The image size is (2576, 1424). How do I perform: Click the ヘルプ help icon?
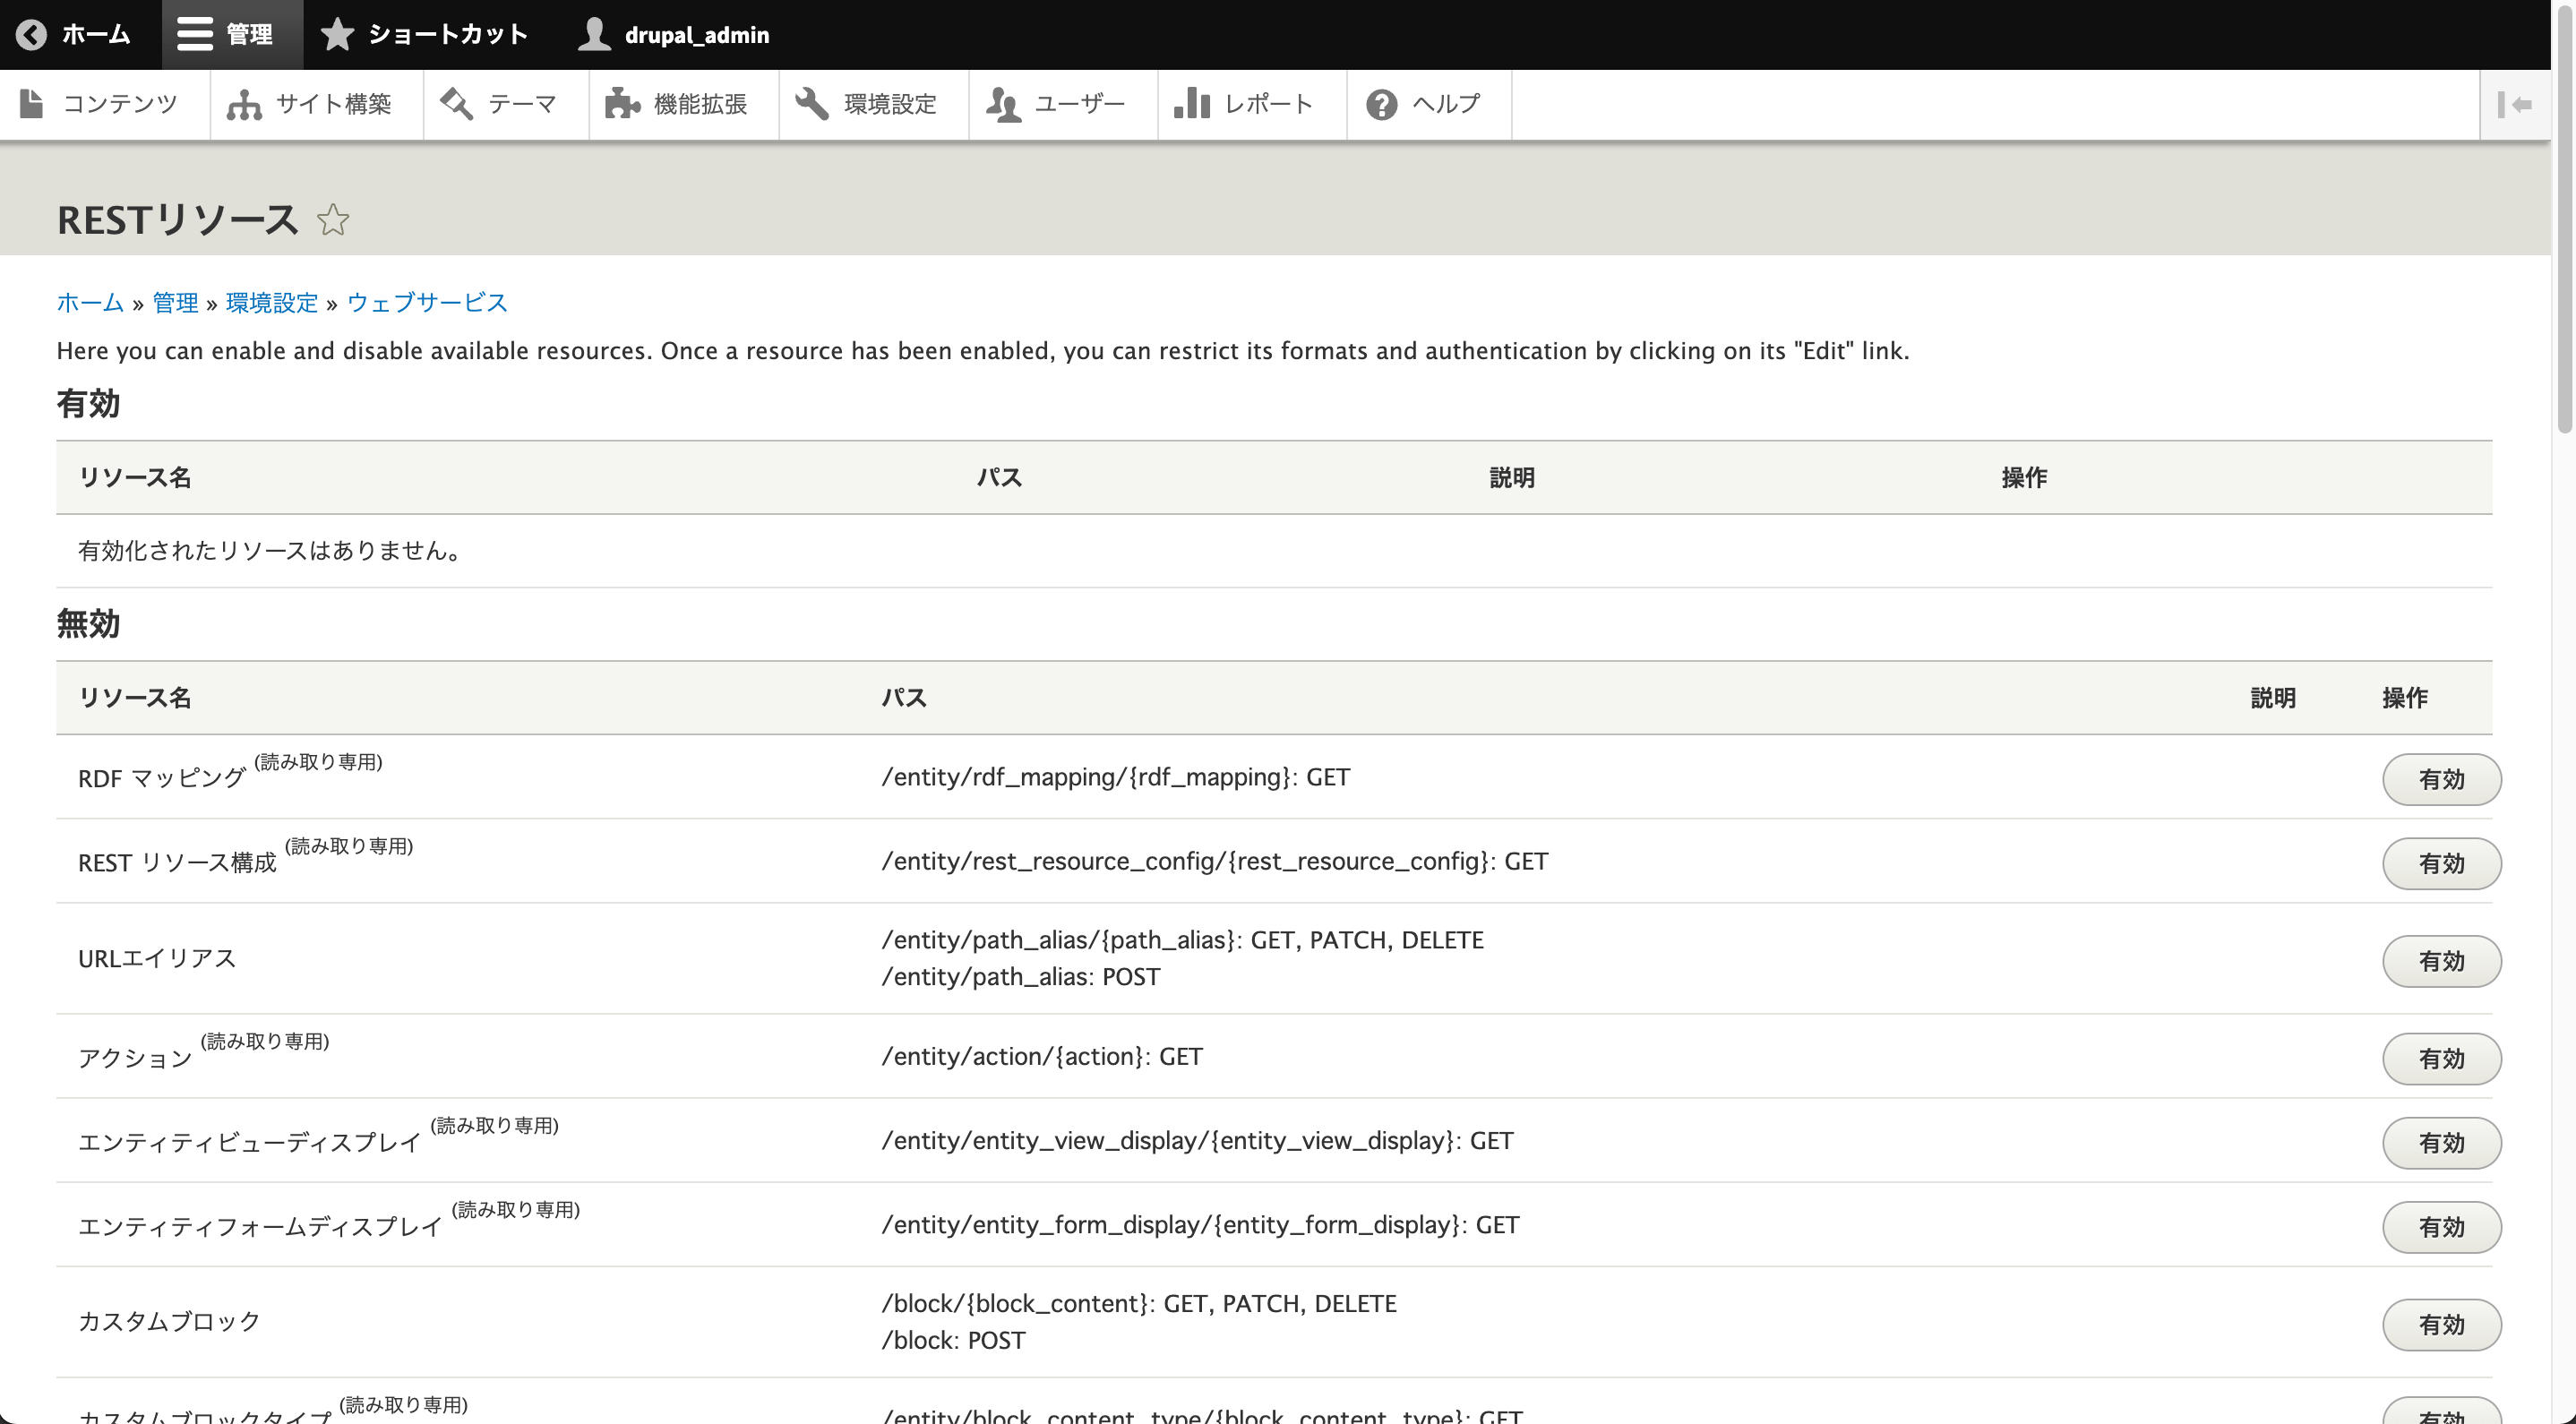pos(1380,104)
